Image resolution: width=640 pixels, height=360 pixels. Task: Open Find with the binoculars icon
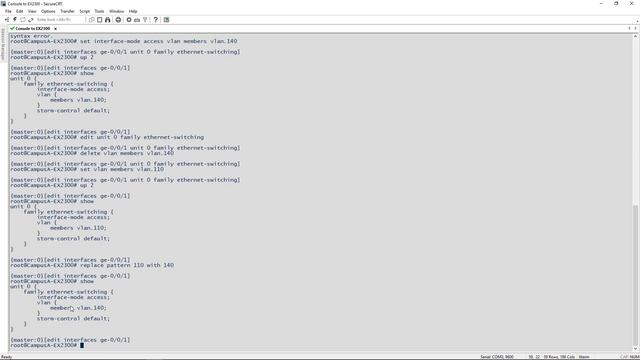tap(107, 20)
